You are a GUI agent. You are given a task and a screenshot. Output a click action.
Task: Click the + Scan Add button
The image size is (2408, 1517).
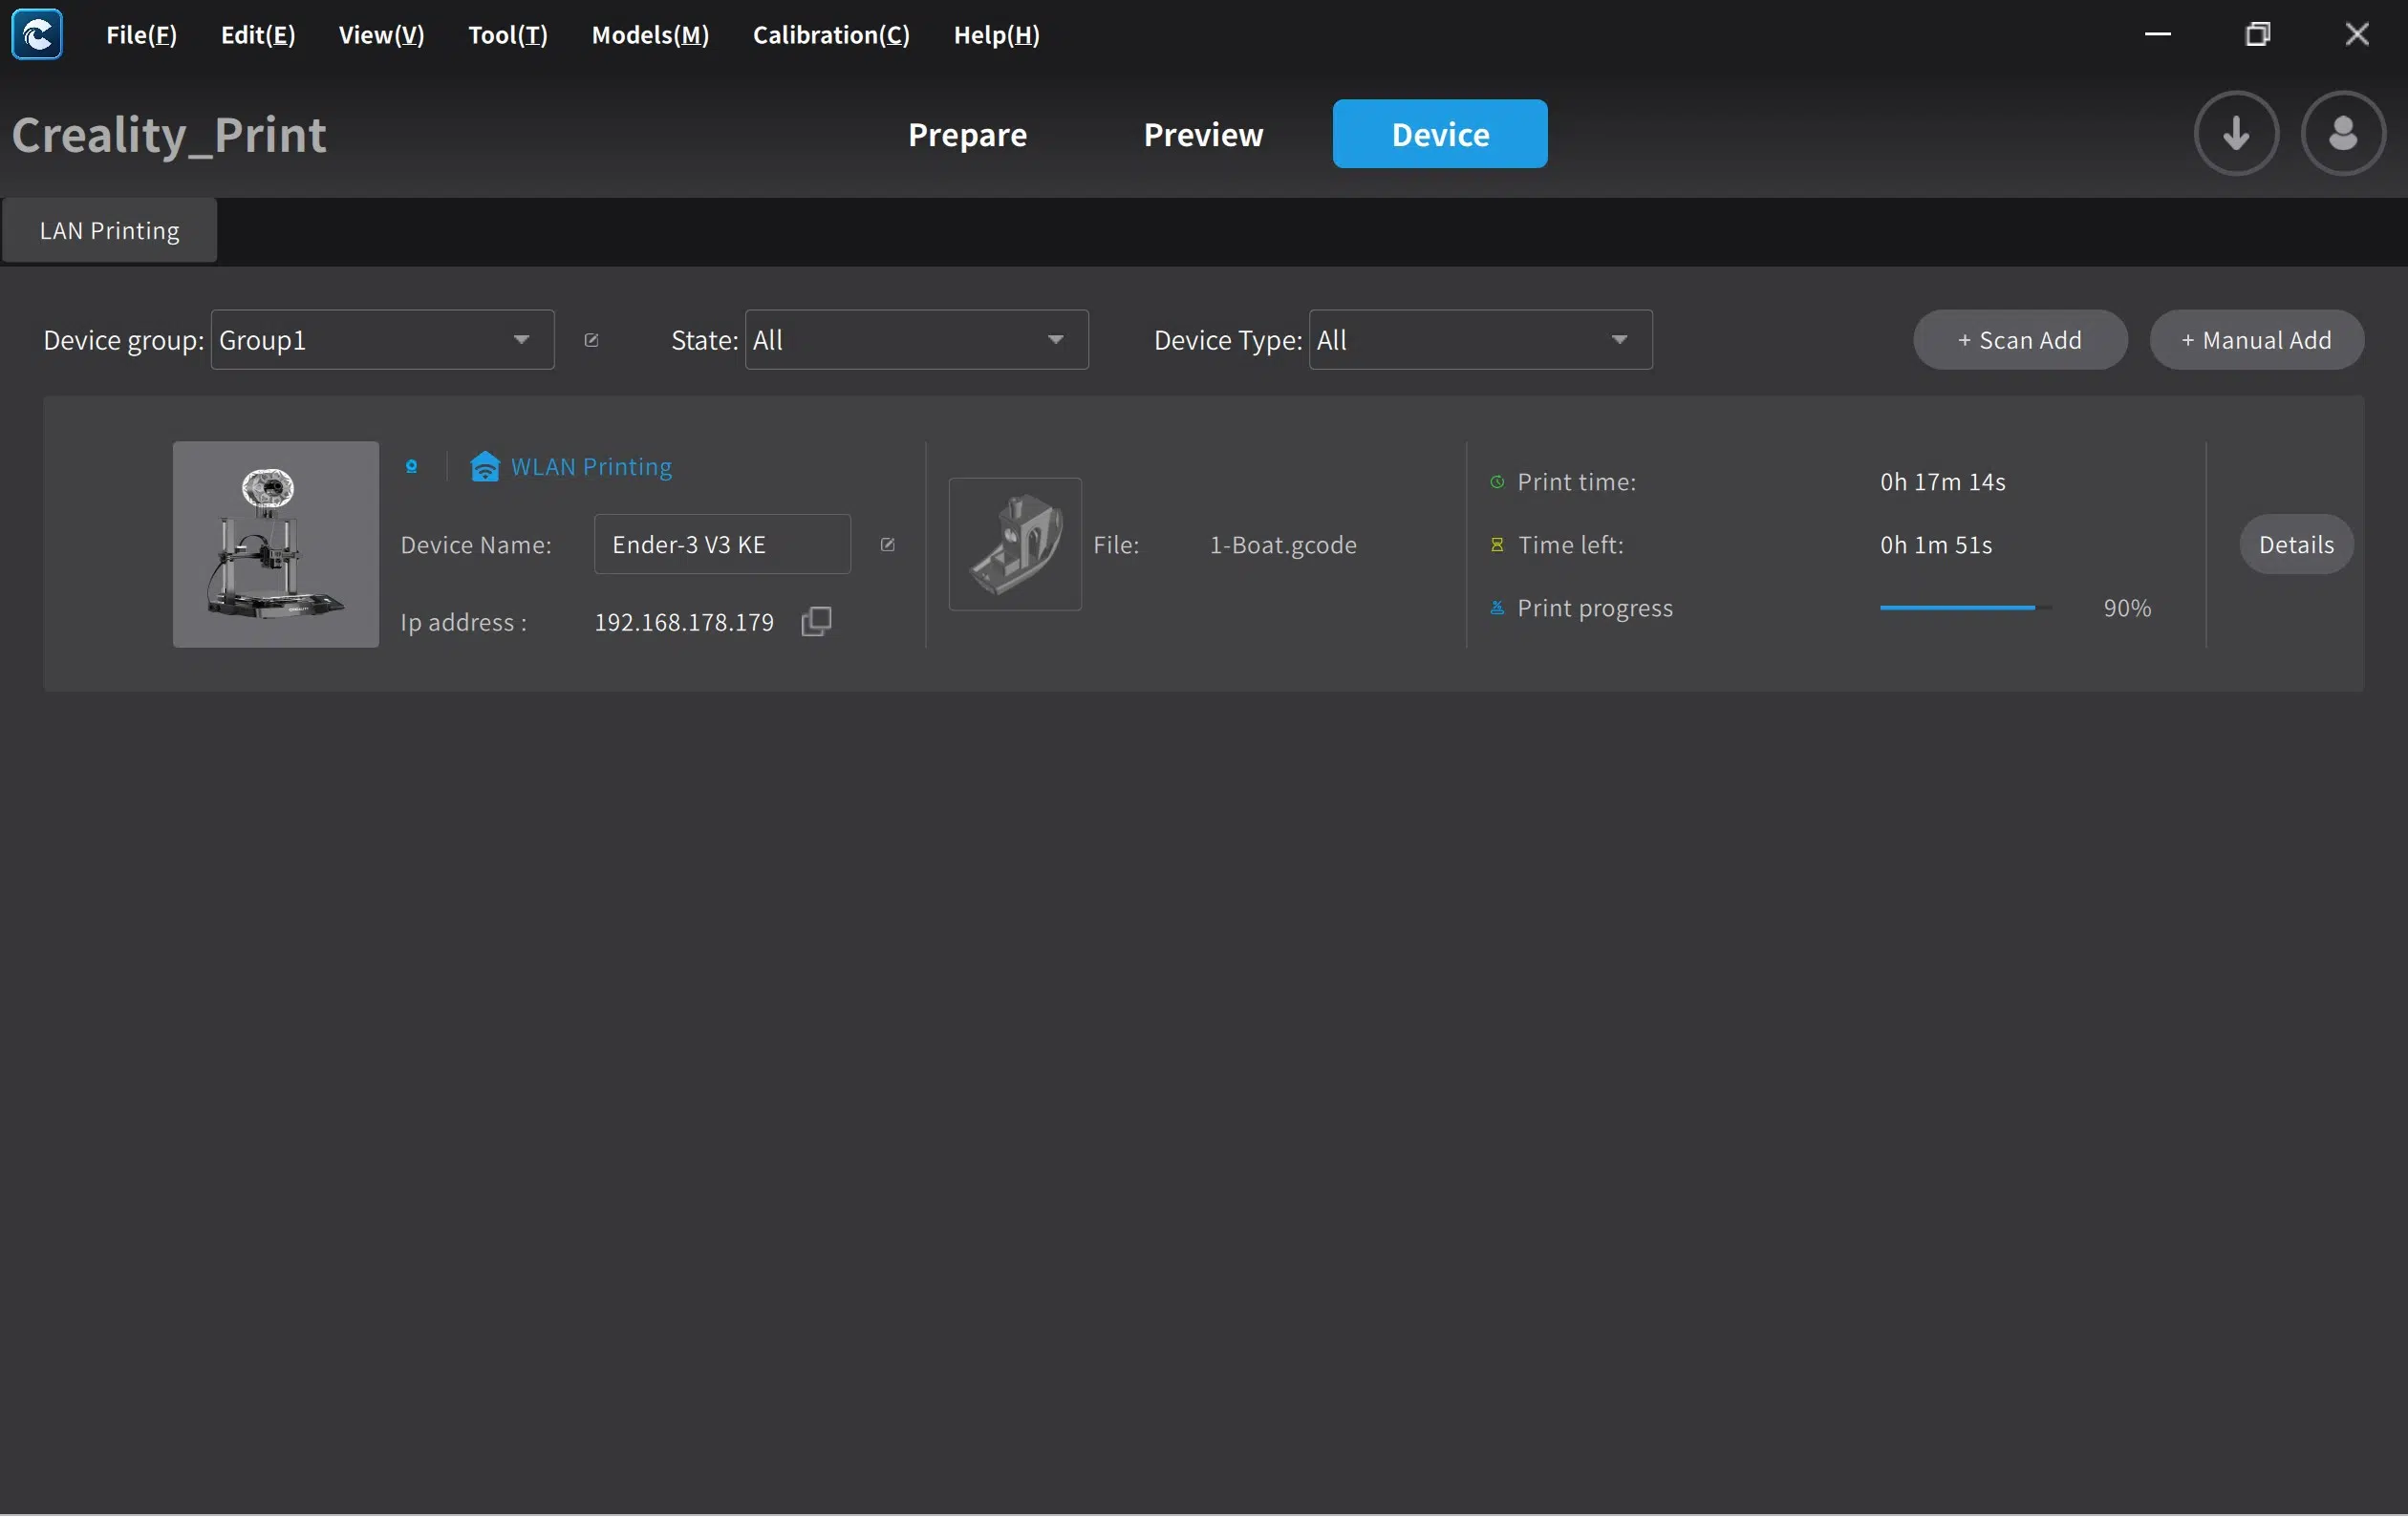coord(2020,341)
